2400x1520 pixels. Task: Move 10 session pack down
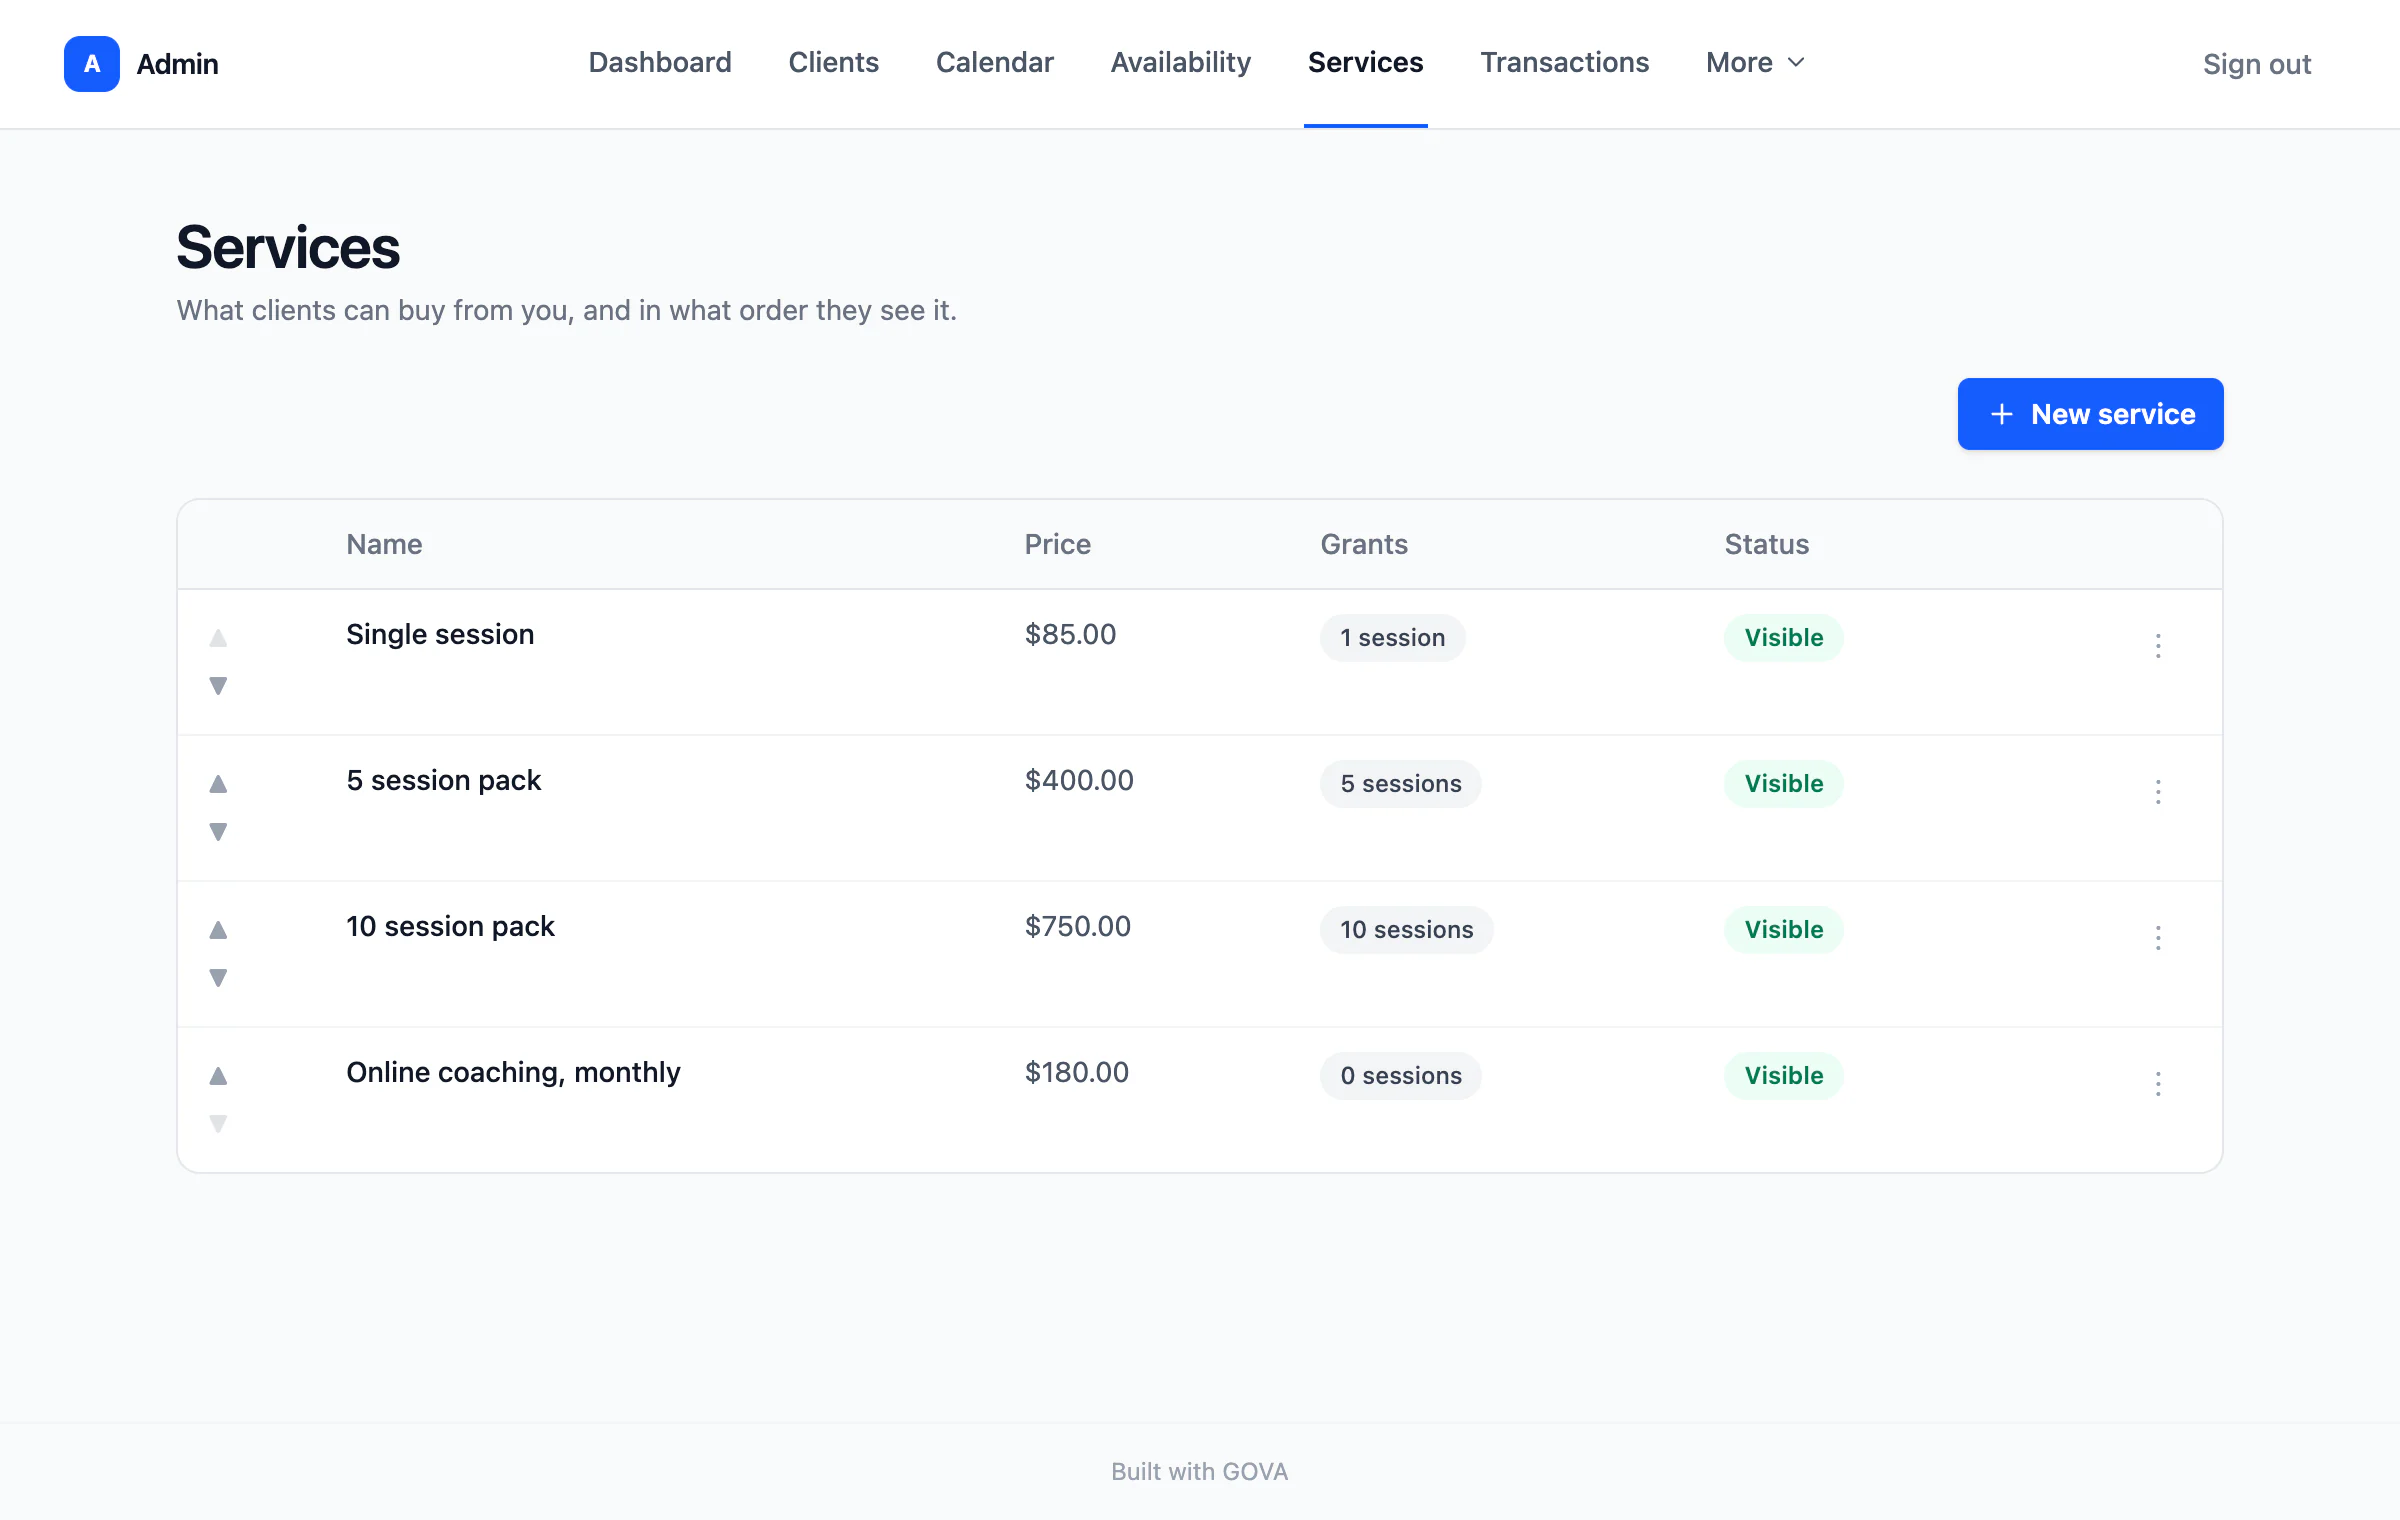click(218, 978)
